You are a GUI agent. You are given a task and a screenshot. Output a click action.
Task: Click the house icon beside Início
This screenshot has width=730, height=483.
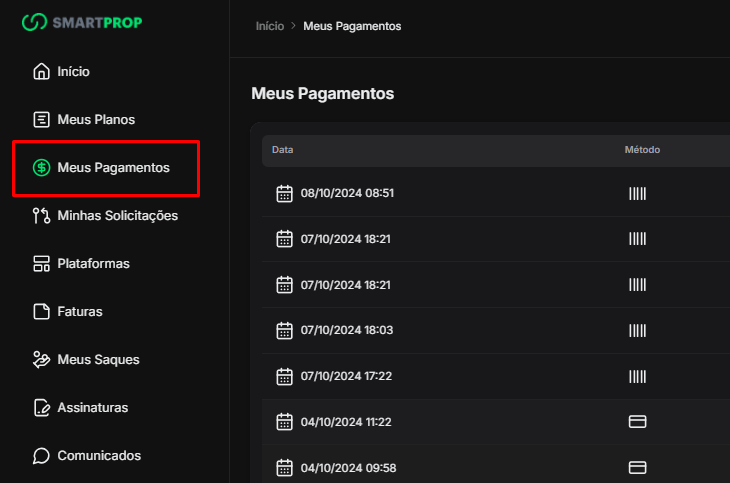pos(41,72)
